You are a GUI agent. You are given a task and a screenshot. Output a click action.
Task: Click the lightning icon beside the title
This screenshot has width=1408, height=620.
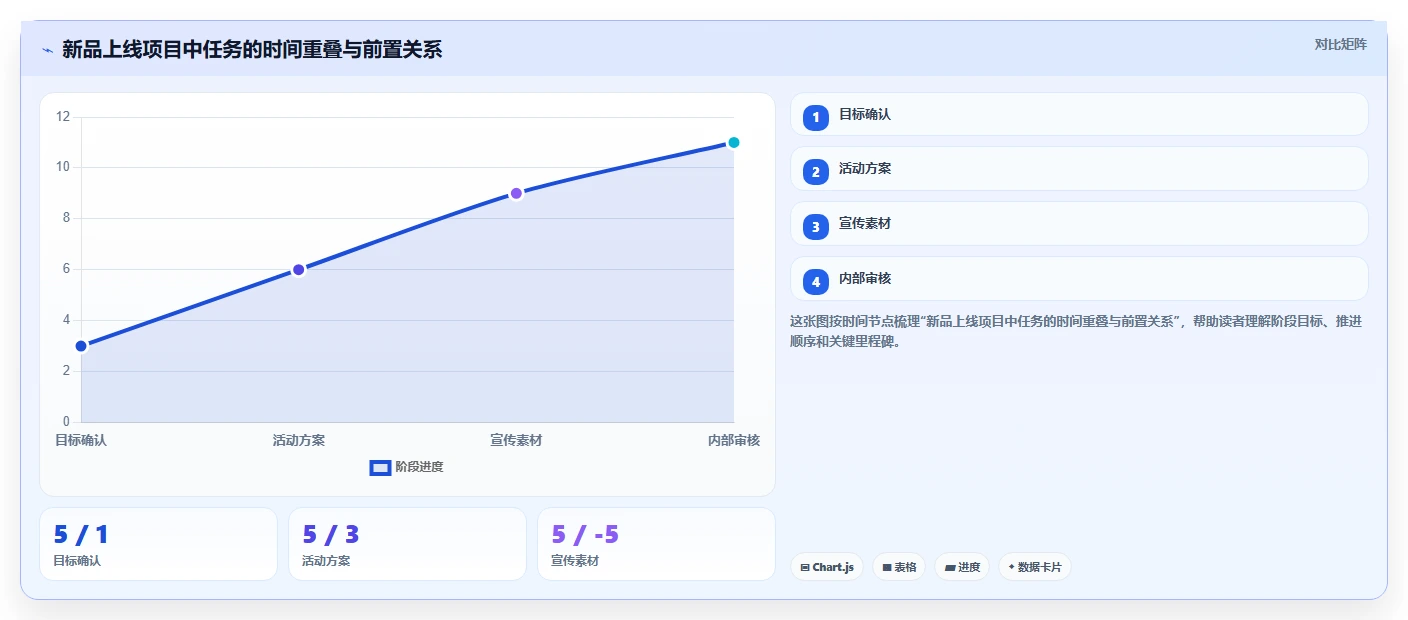click(x=47, y=50)
